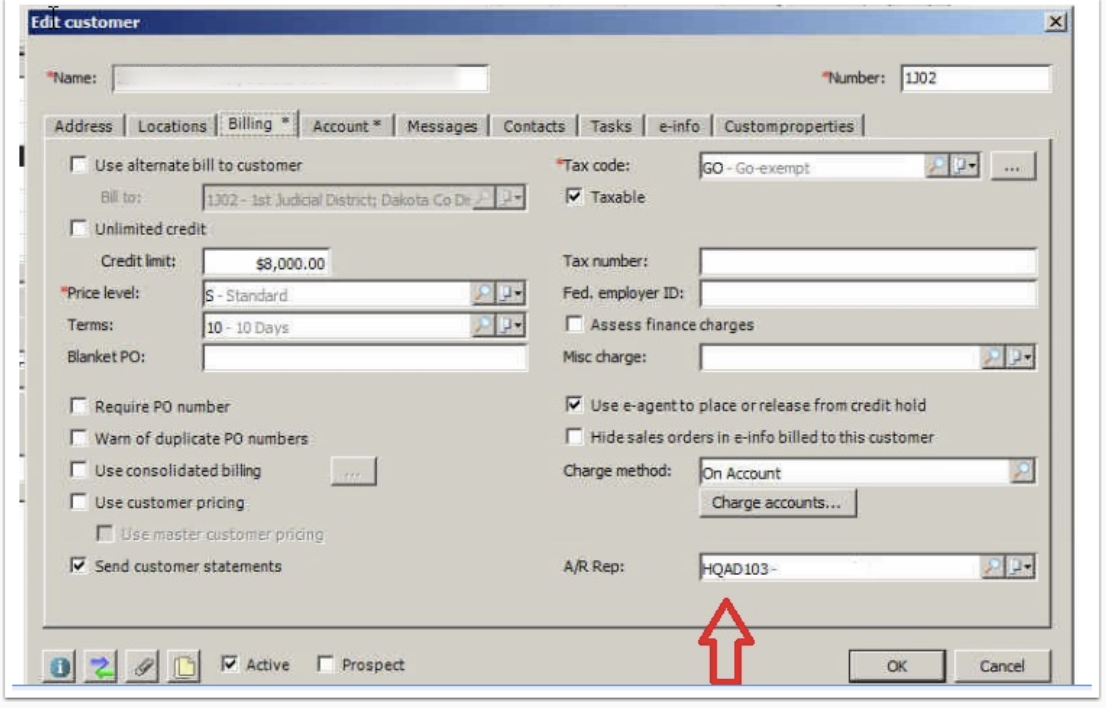Open the Tasks tab
The image size is (1106, 708).
(611, 126)
